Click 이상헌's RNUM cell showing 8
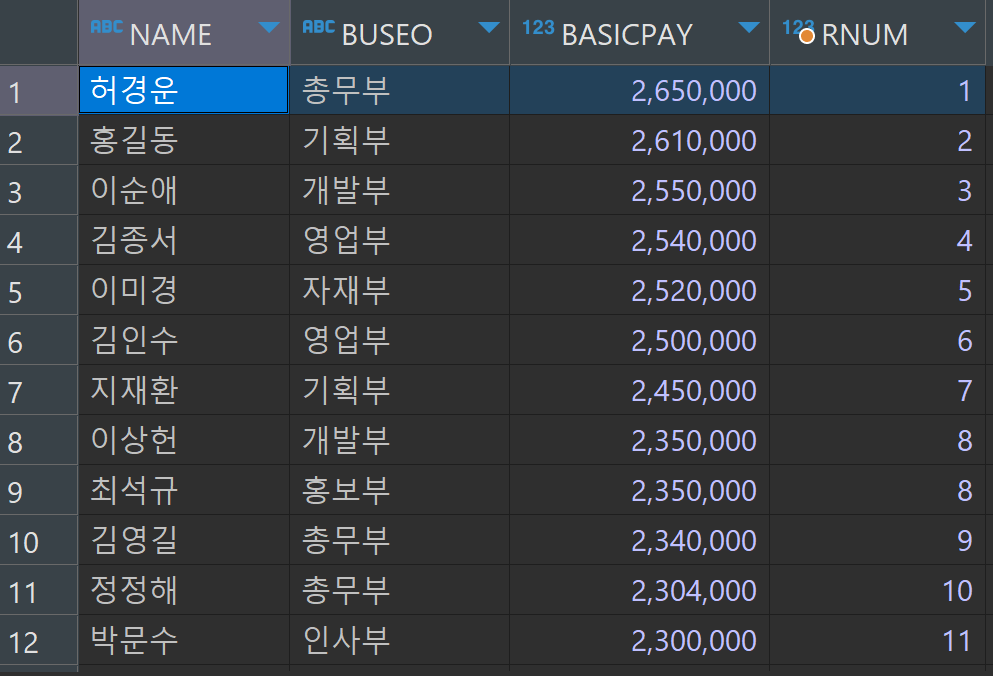The height and width of the screenshot is (676, 993). (878, 441)
